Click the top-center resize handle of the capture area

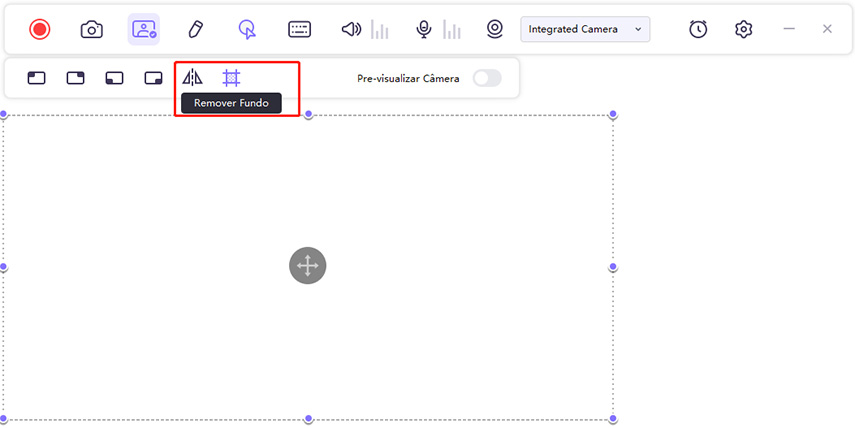[x=308, y=114]
